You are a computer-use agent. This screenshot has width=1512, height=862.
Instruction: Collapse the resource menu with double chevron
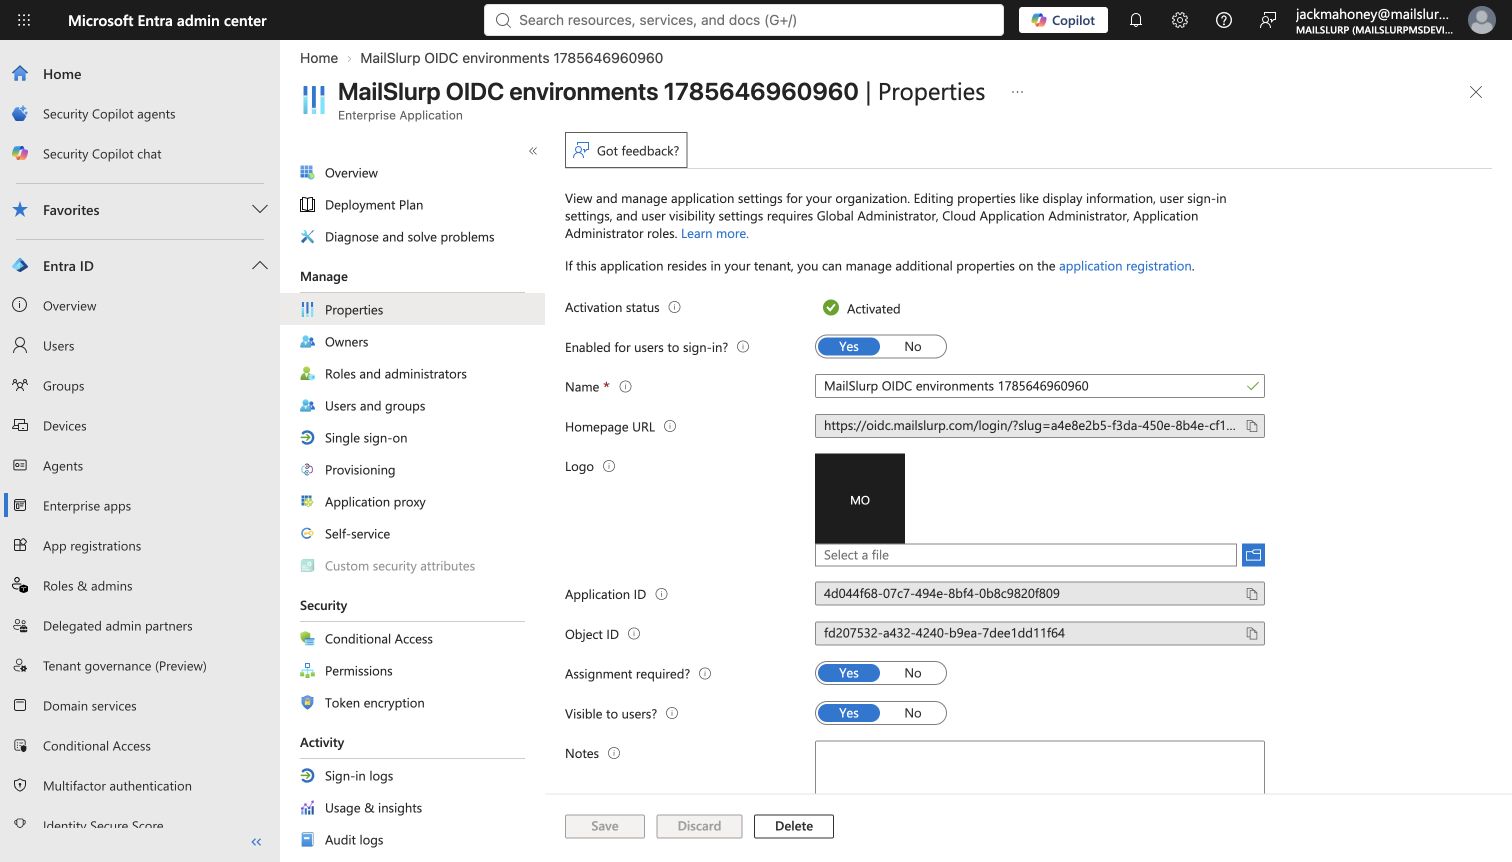point(533,151)
